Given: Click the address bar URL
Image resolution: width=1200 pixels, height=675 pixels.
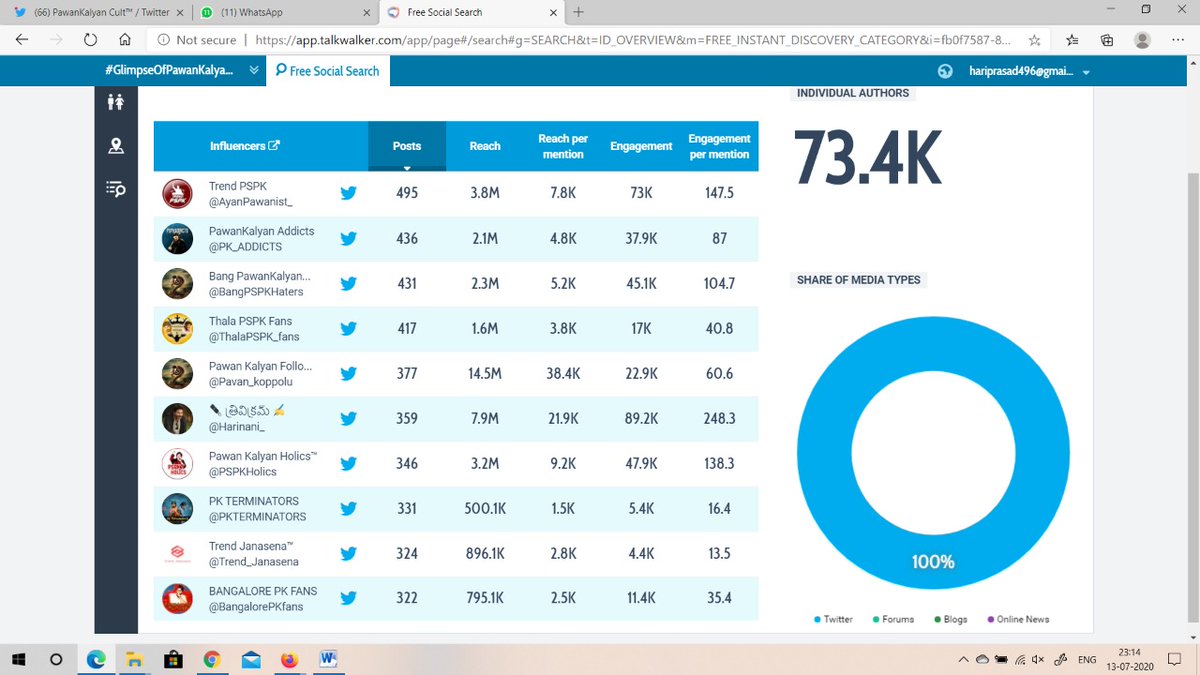Looking at the screenshot, I should (633, 40).
